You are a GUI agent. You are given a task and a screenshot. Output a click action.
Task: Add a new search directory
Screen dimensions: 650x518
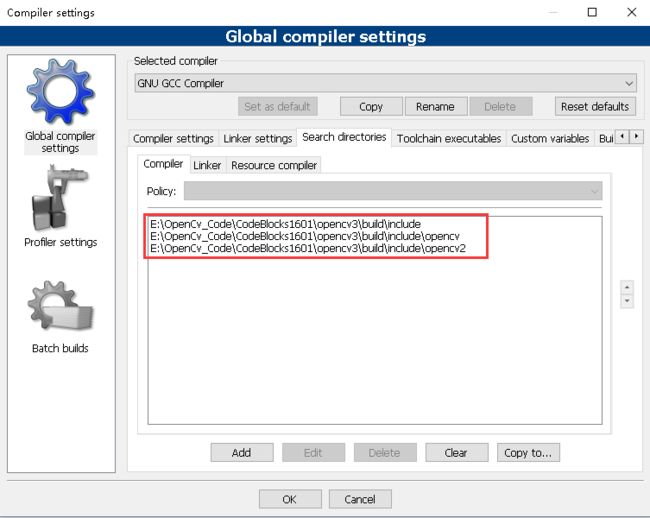click(x=242, y=453)
